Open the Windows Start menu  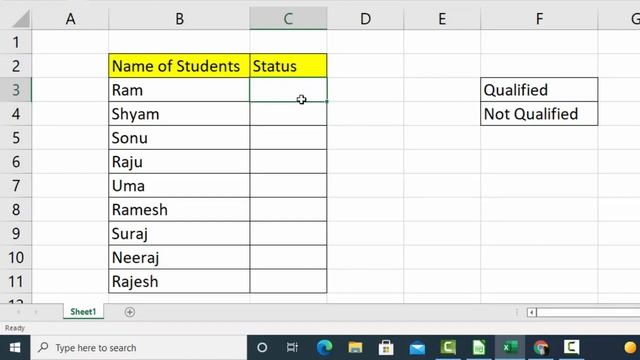[x=15, y=348]
